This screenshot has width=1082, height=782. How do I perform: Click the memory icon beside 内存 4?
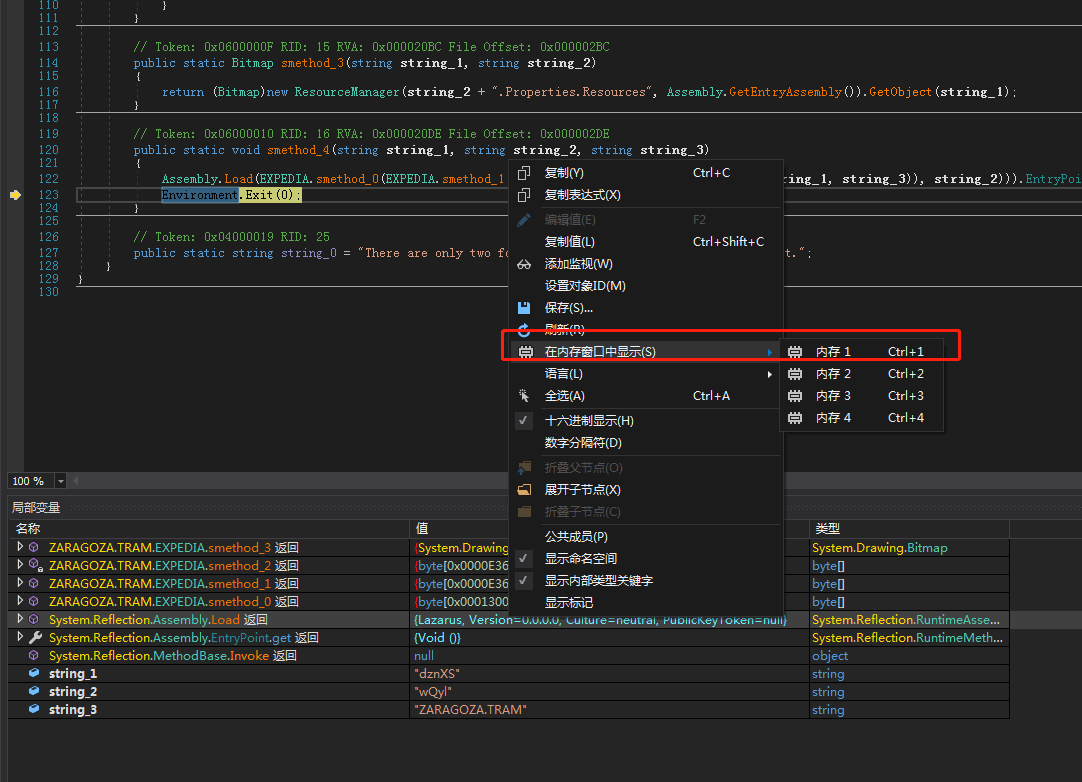click(795, 418)
